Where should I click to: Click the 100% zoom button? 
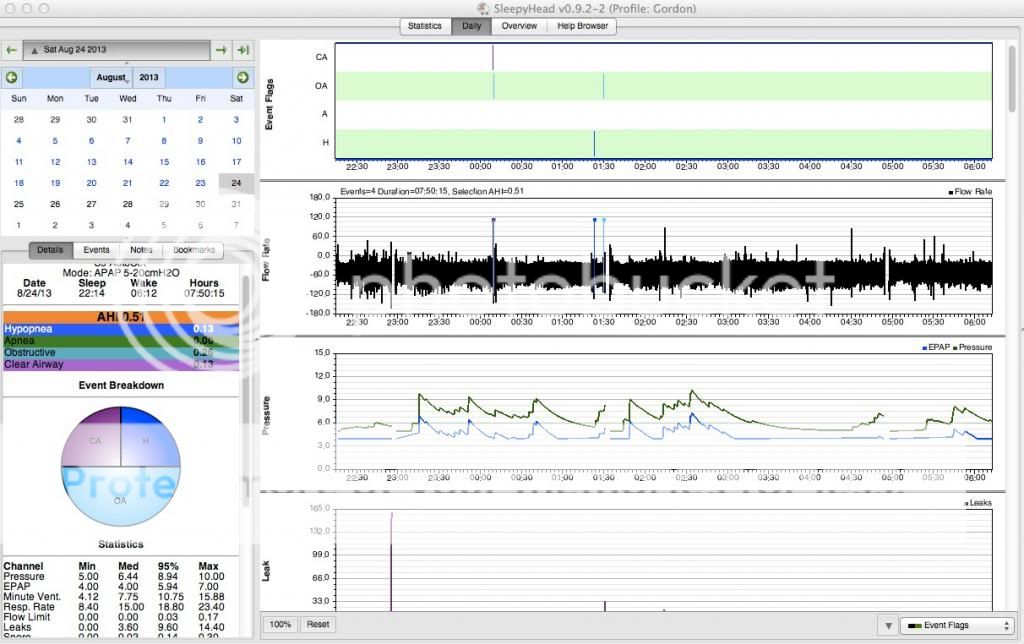click(x=280, y=624)
